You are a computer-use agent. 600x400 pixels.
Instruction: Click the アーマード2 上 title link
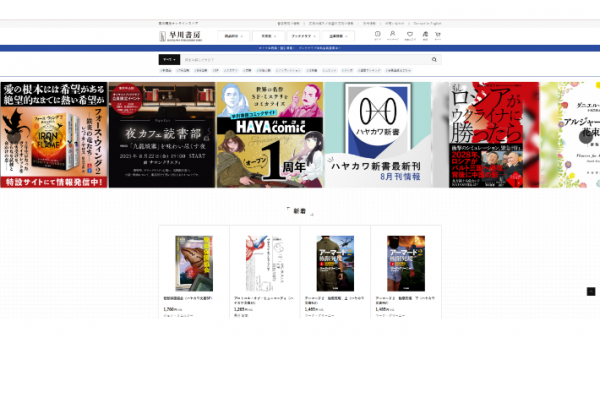tap(334, 300)
